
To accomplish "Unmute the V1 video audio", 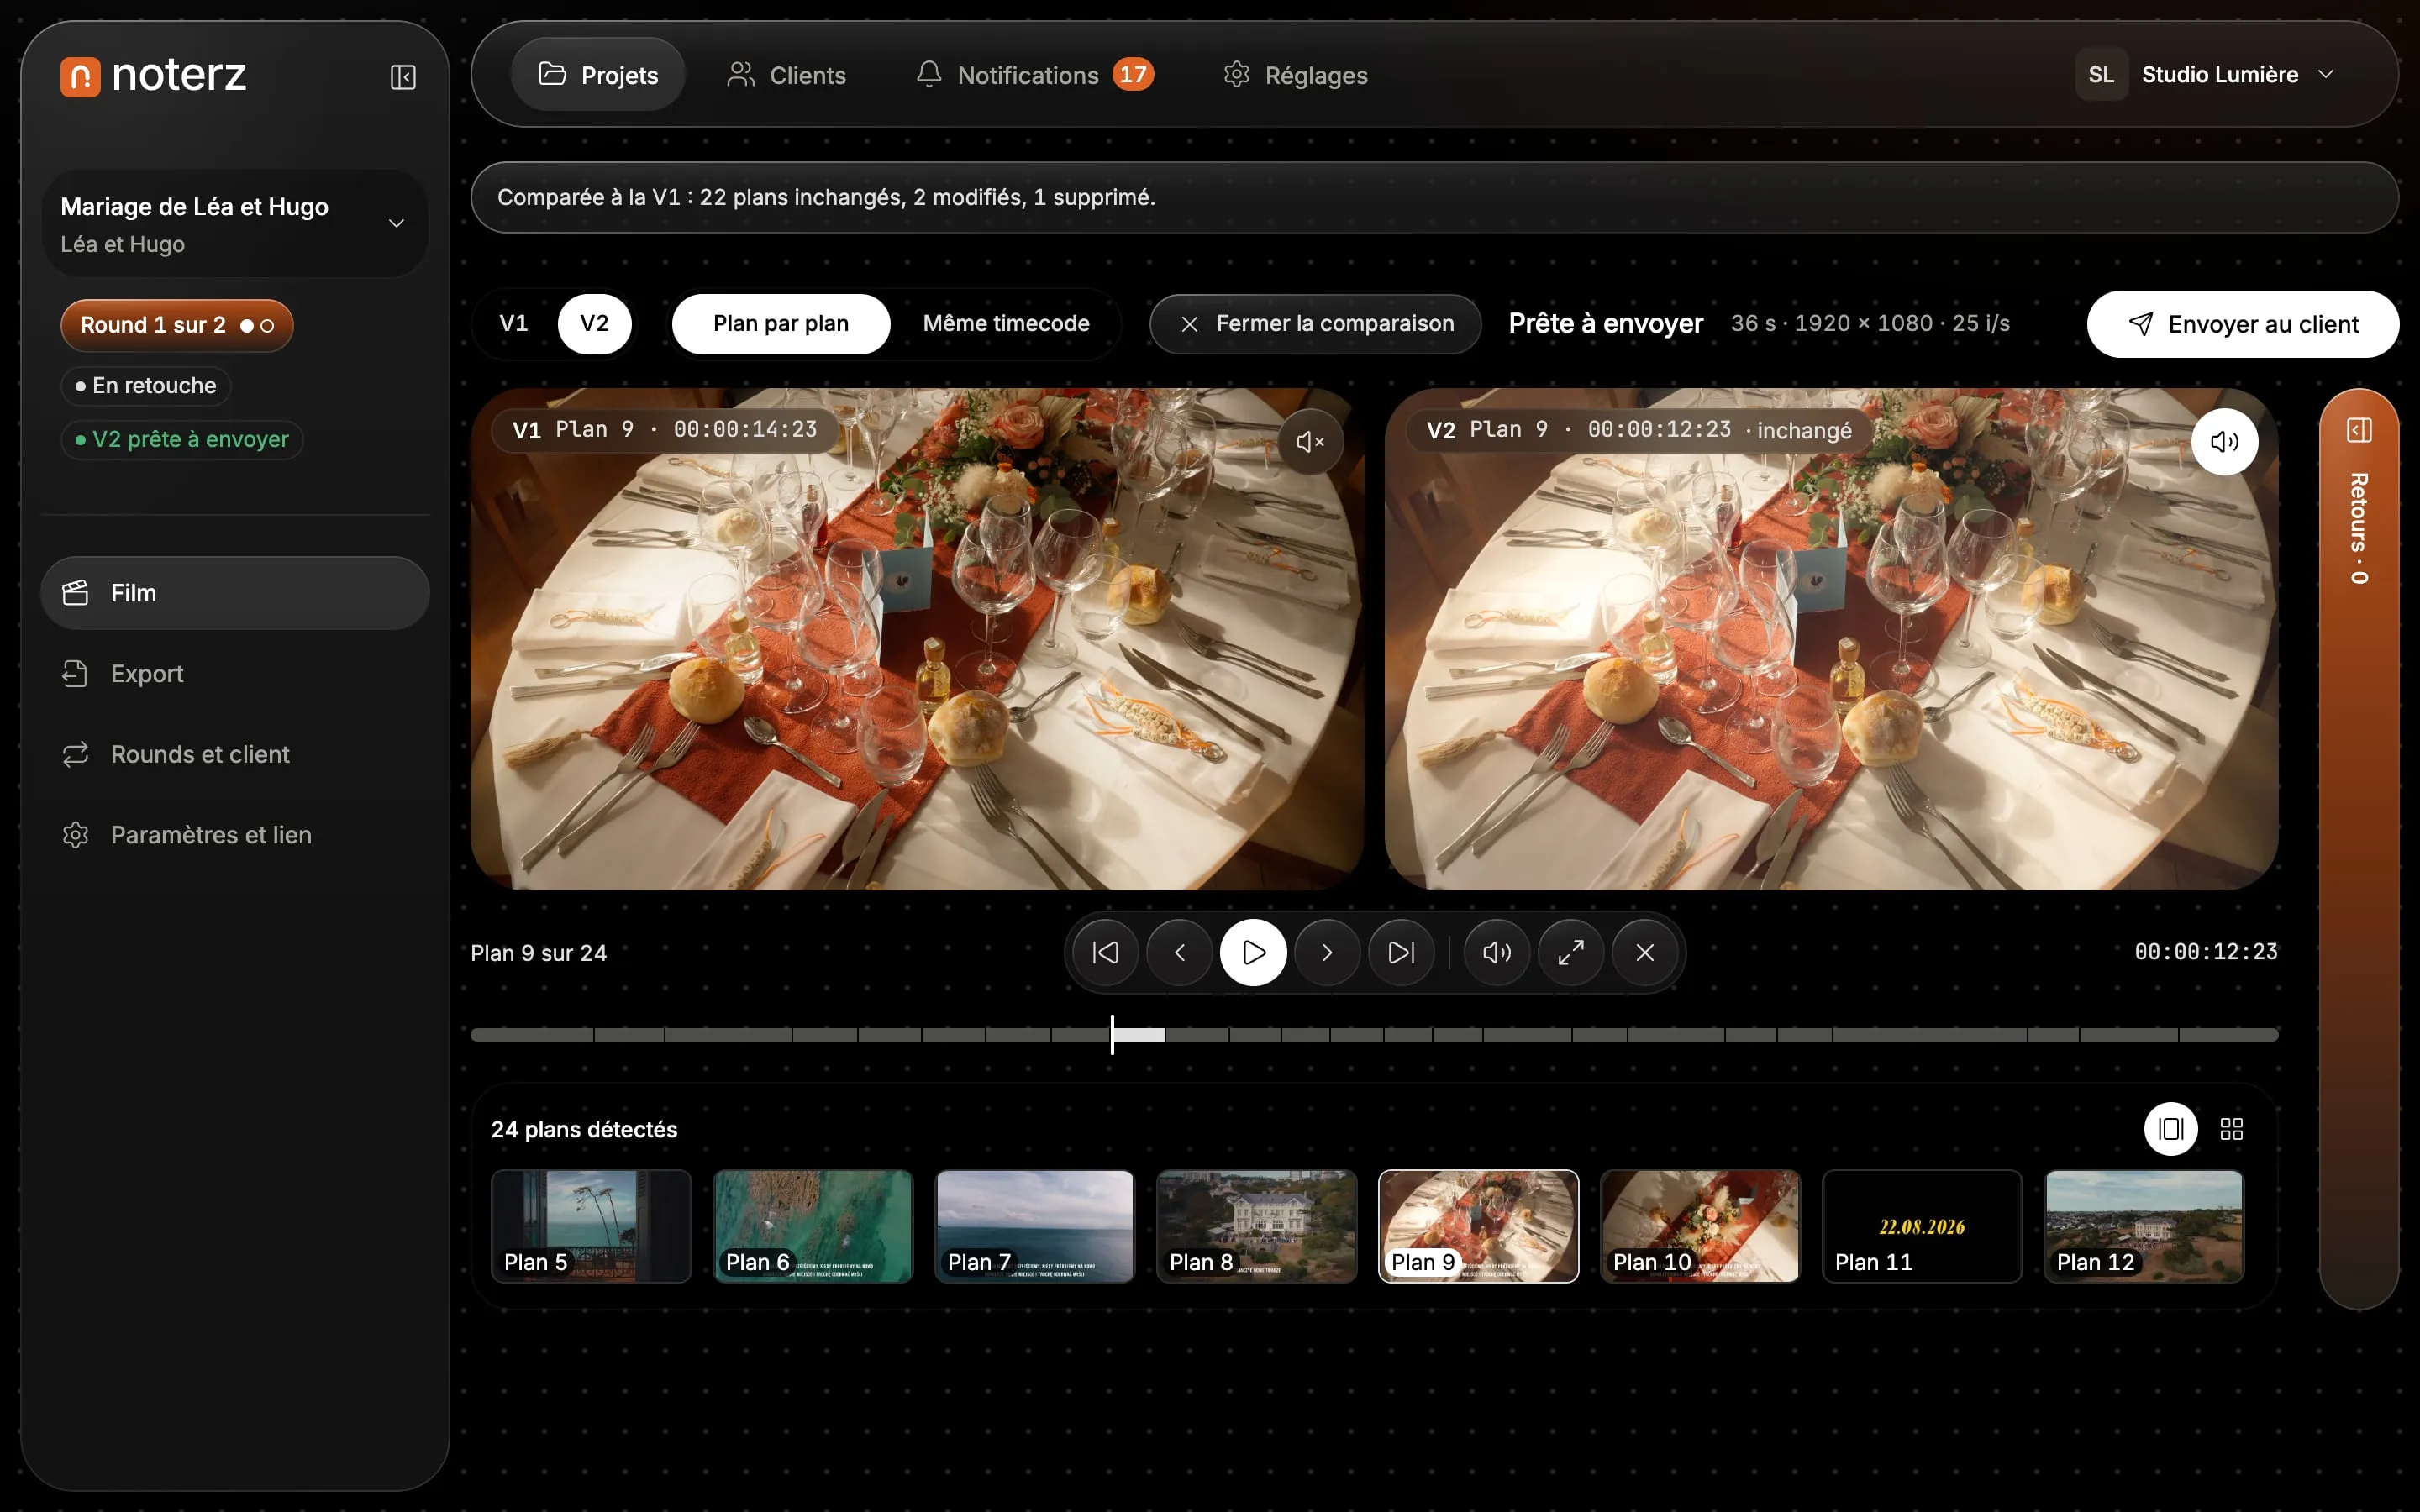I will click(x=1310, y=442).
